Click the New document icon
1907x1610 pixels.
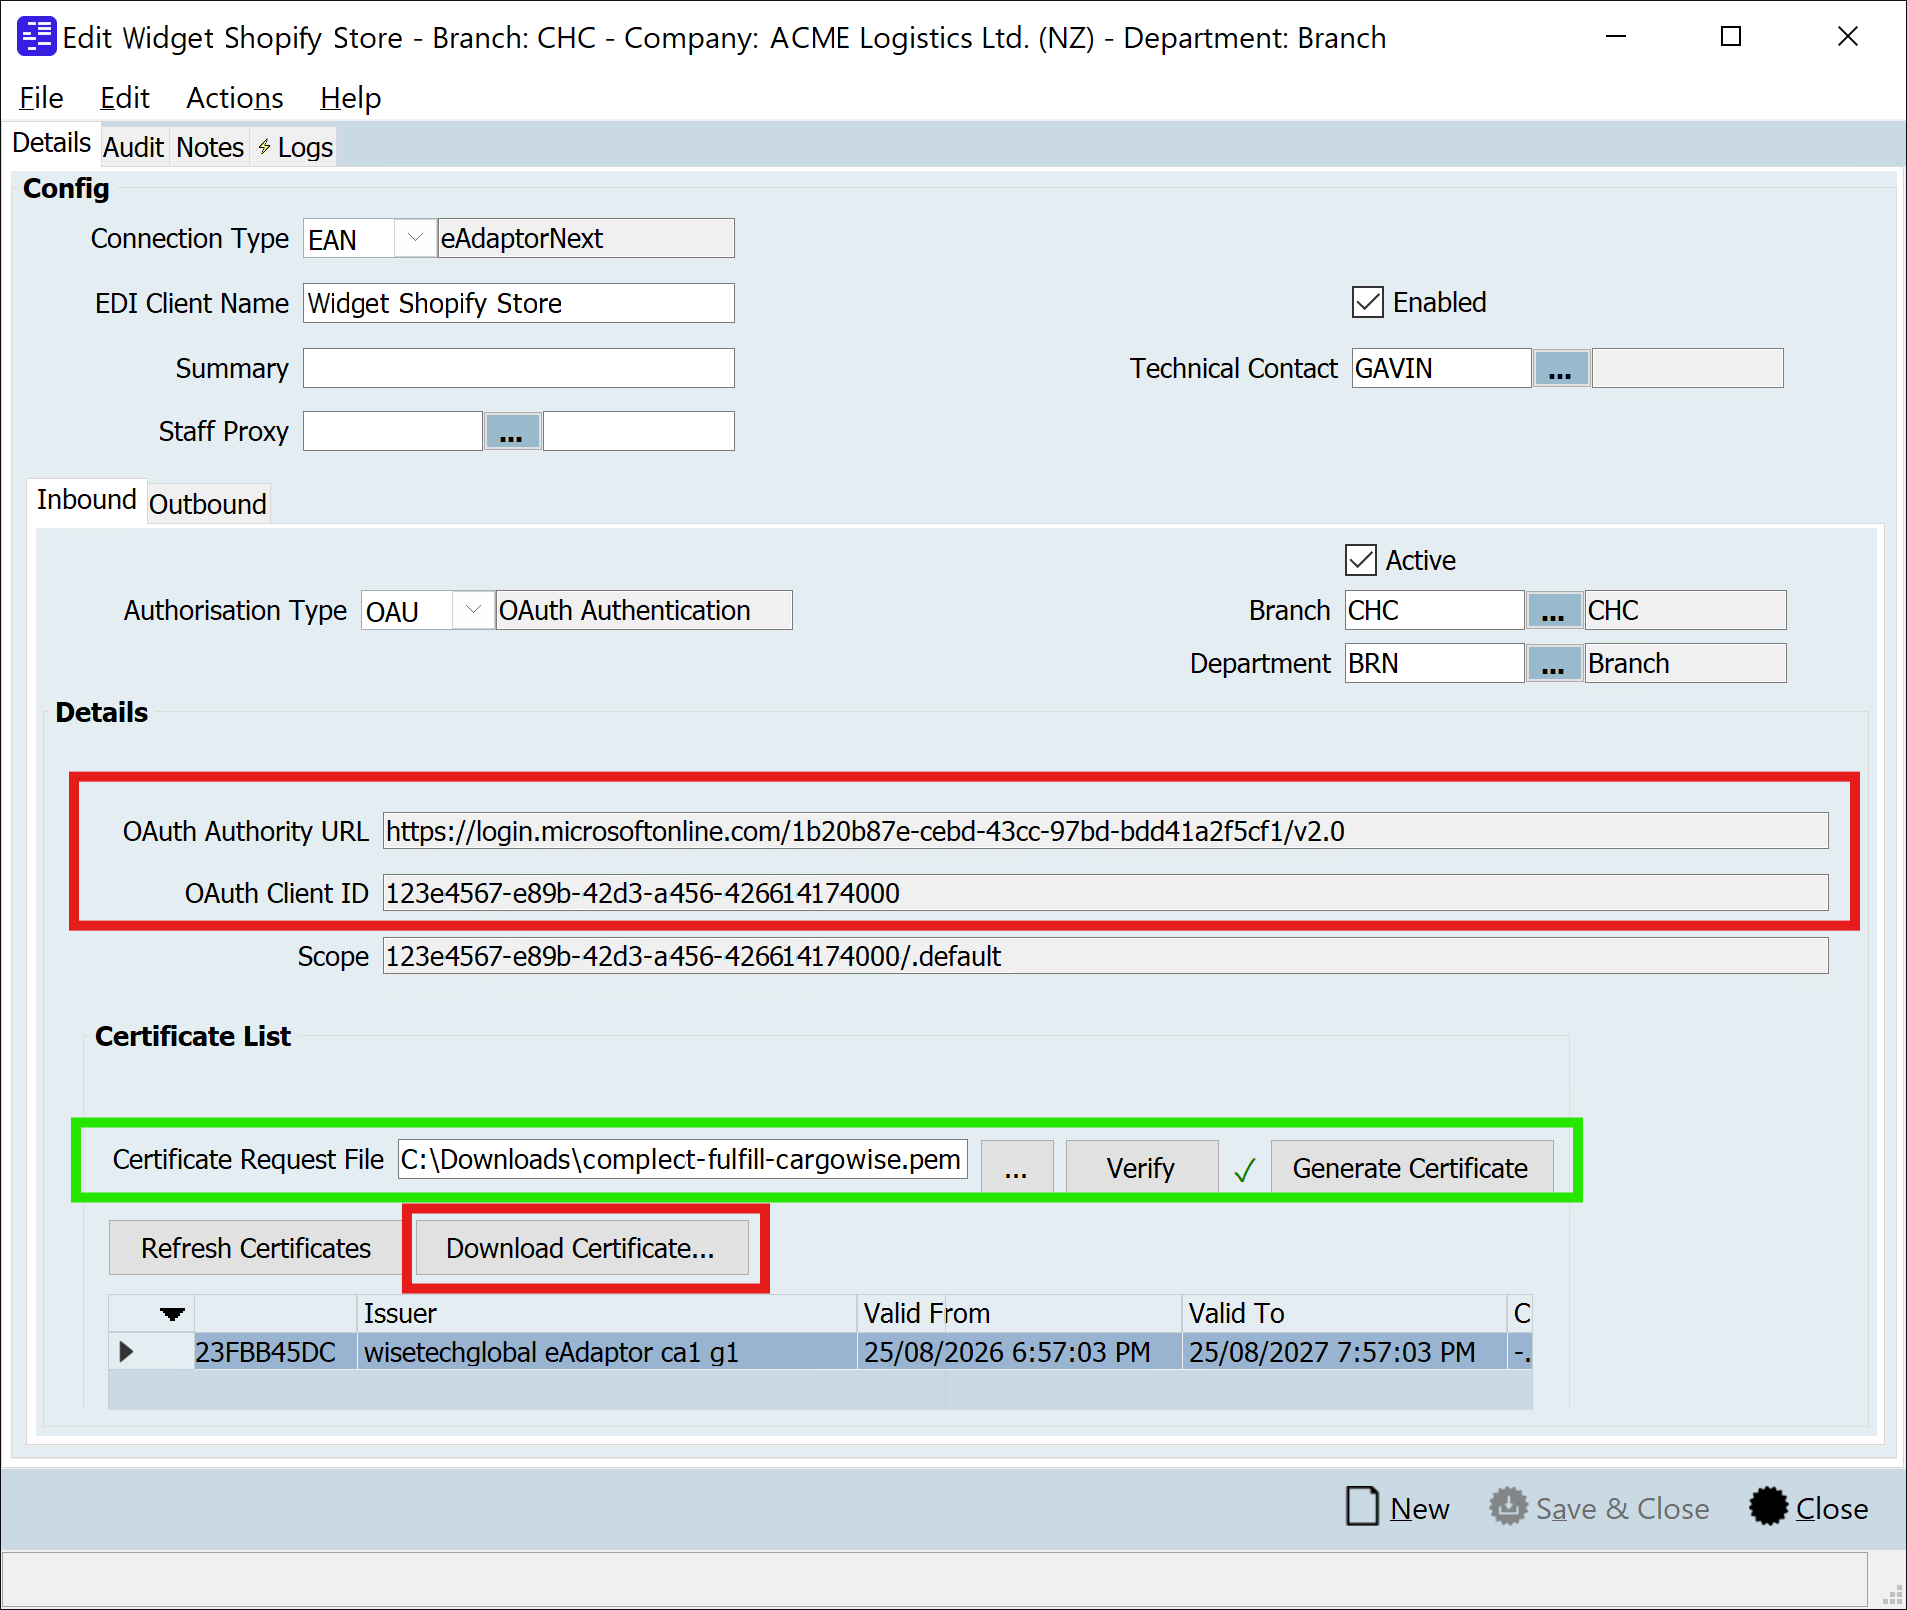pyautogui.click(x=1362, y=1506)
